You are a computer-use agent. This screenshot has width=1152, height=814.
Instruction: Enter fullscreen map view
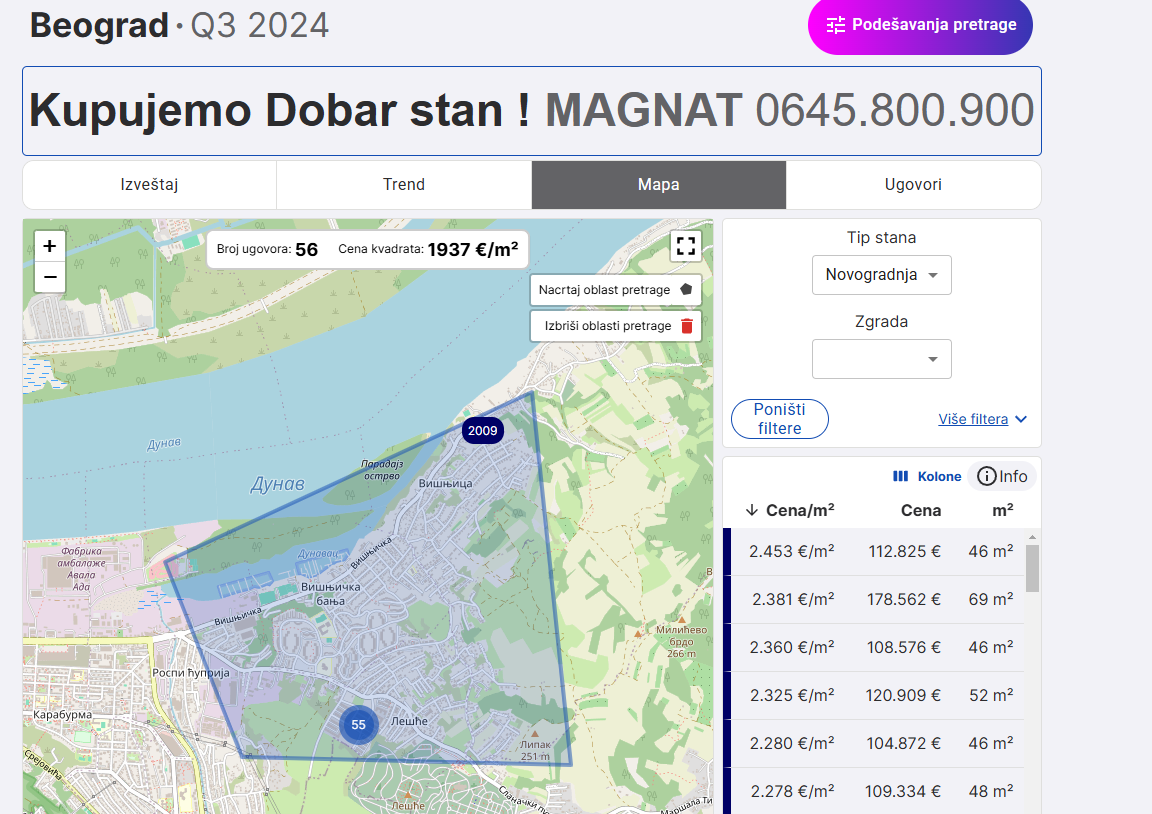click(x=685, y=246)
